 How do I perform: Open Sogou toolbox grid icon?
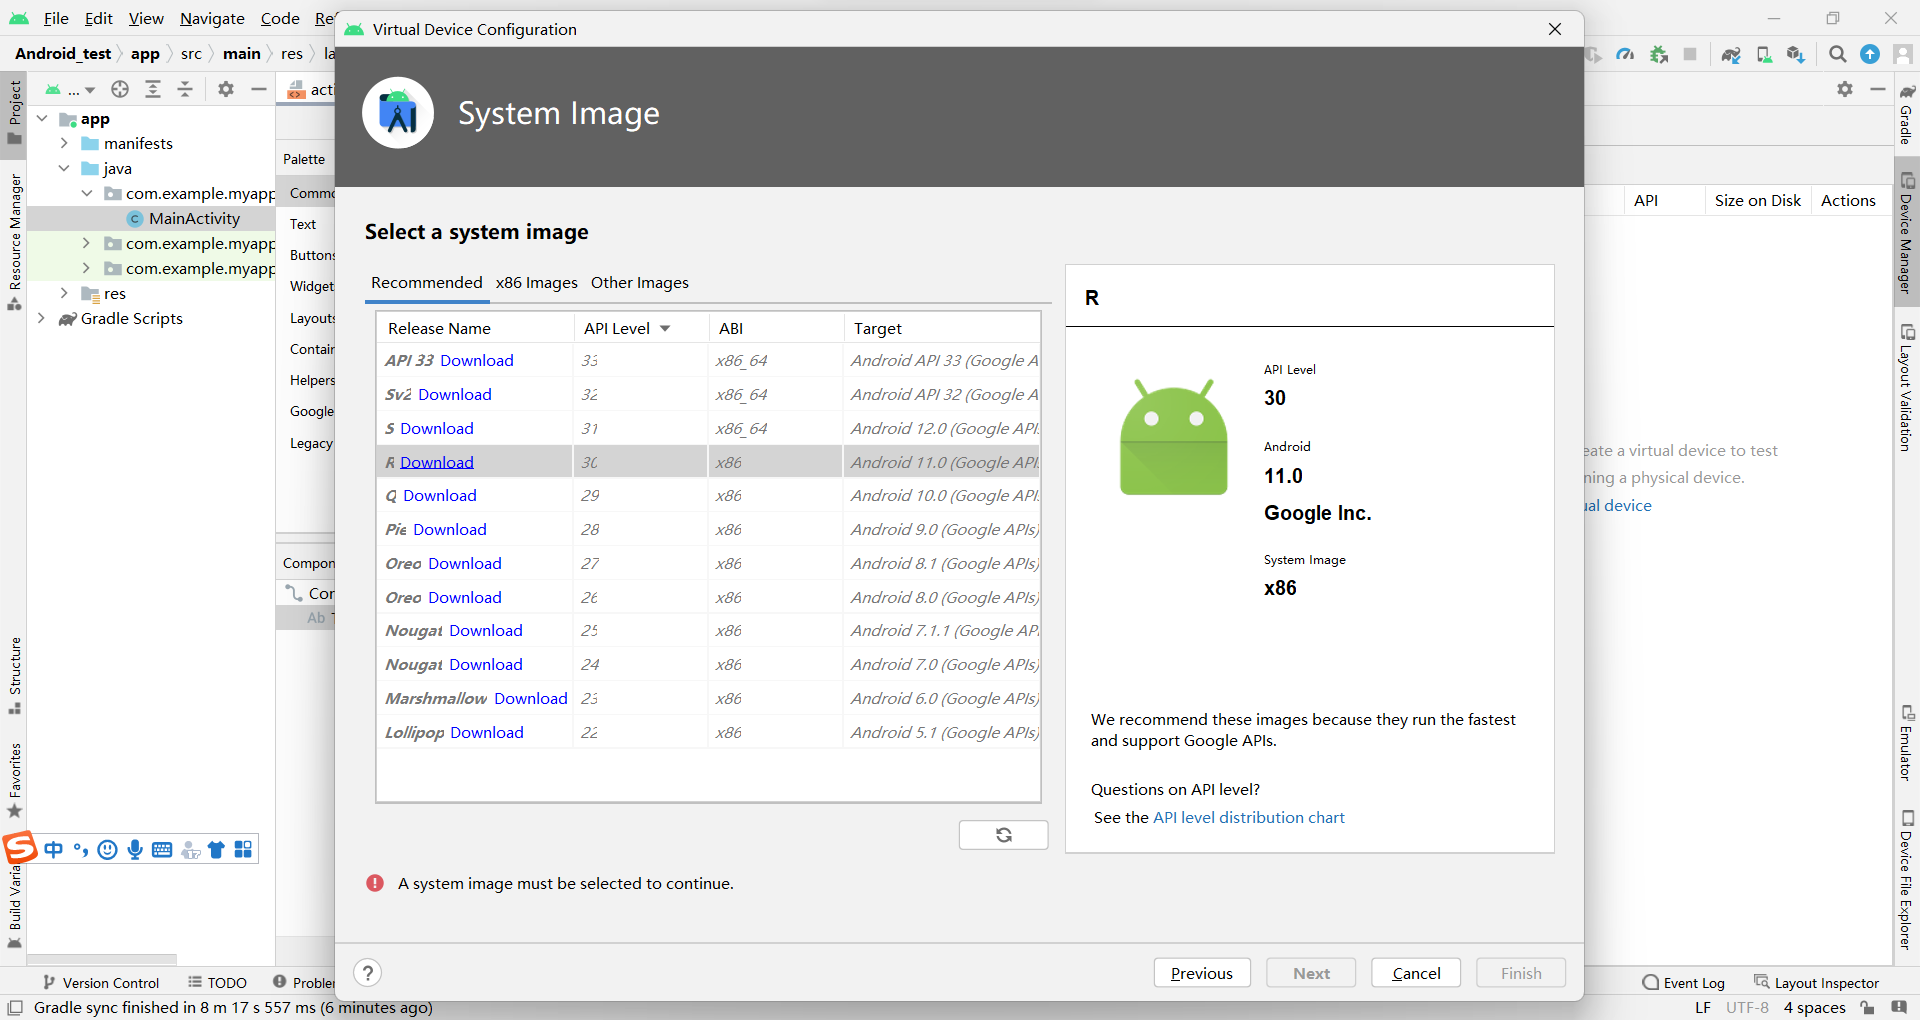point(243,850)
